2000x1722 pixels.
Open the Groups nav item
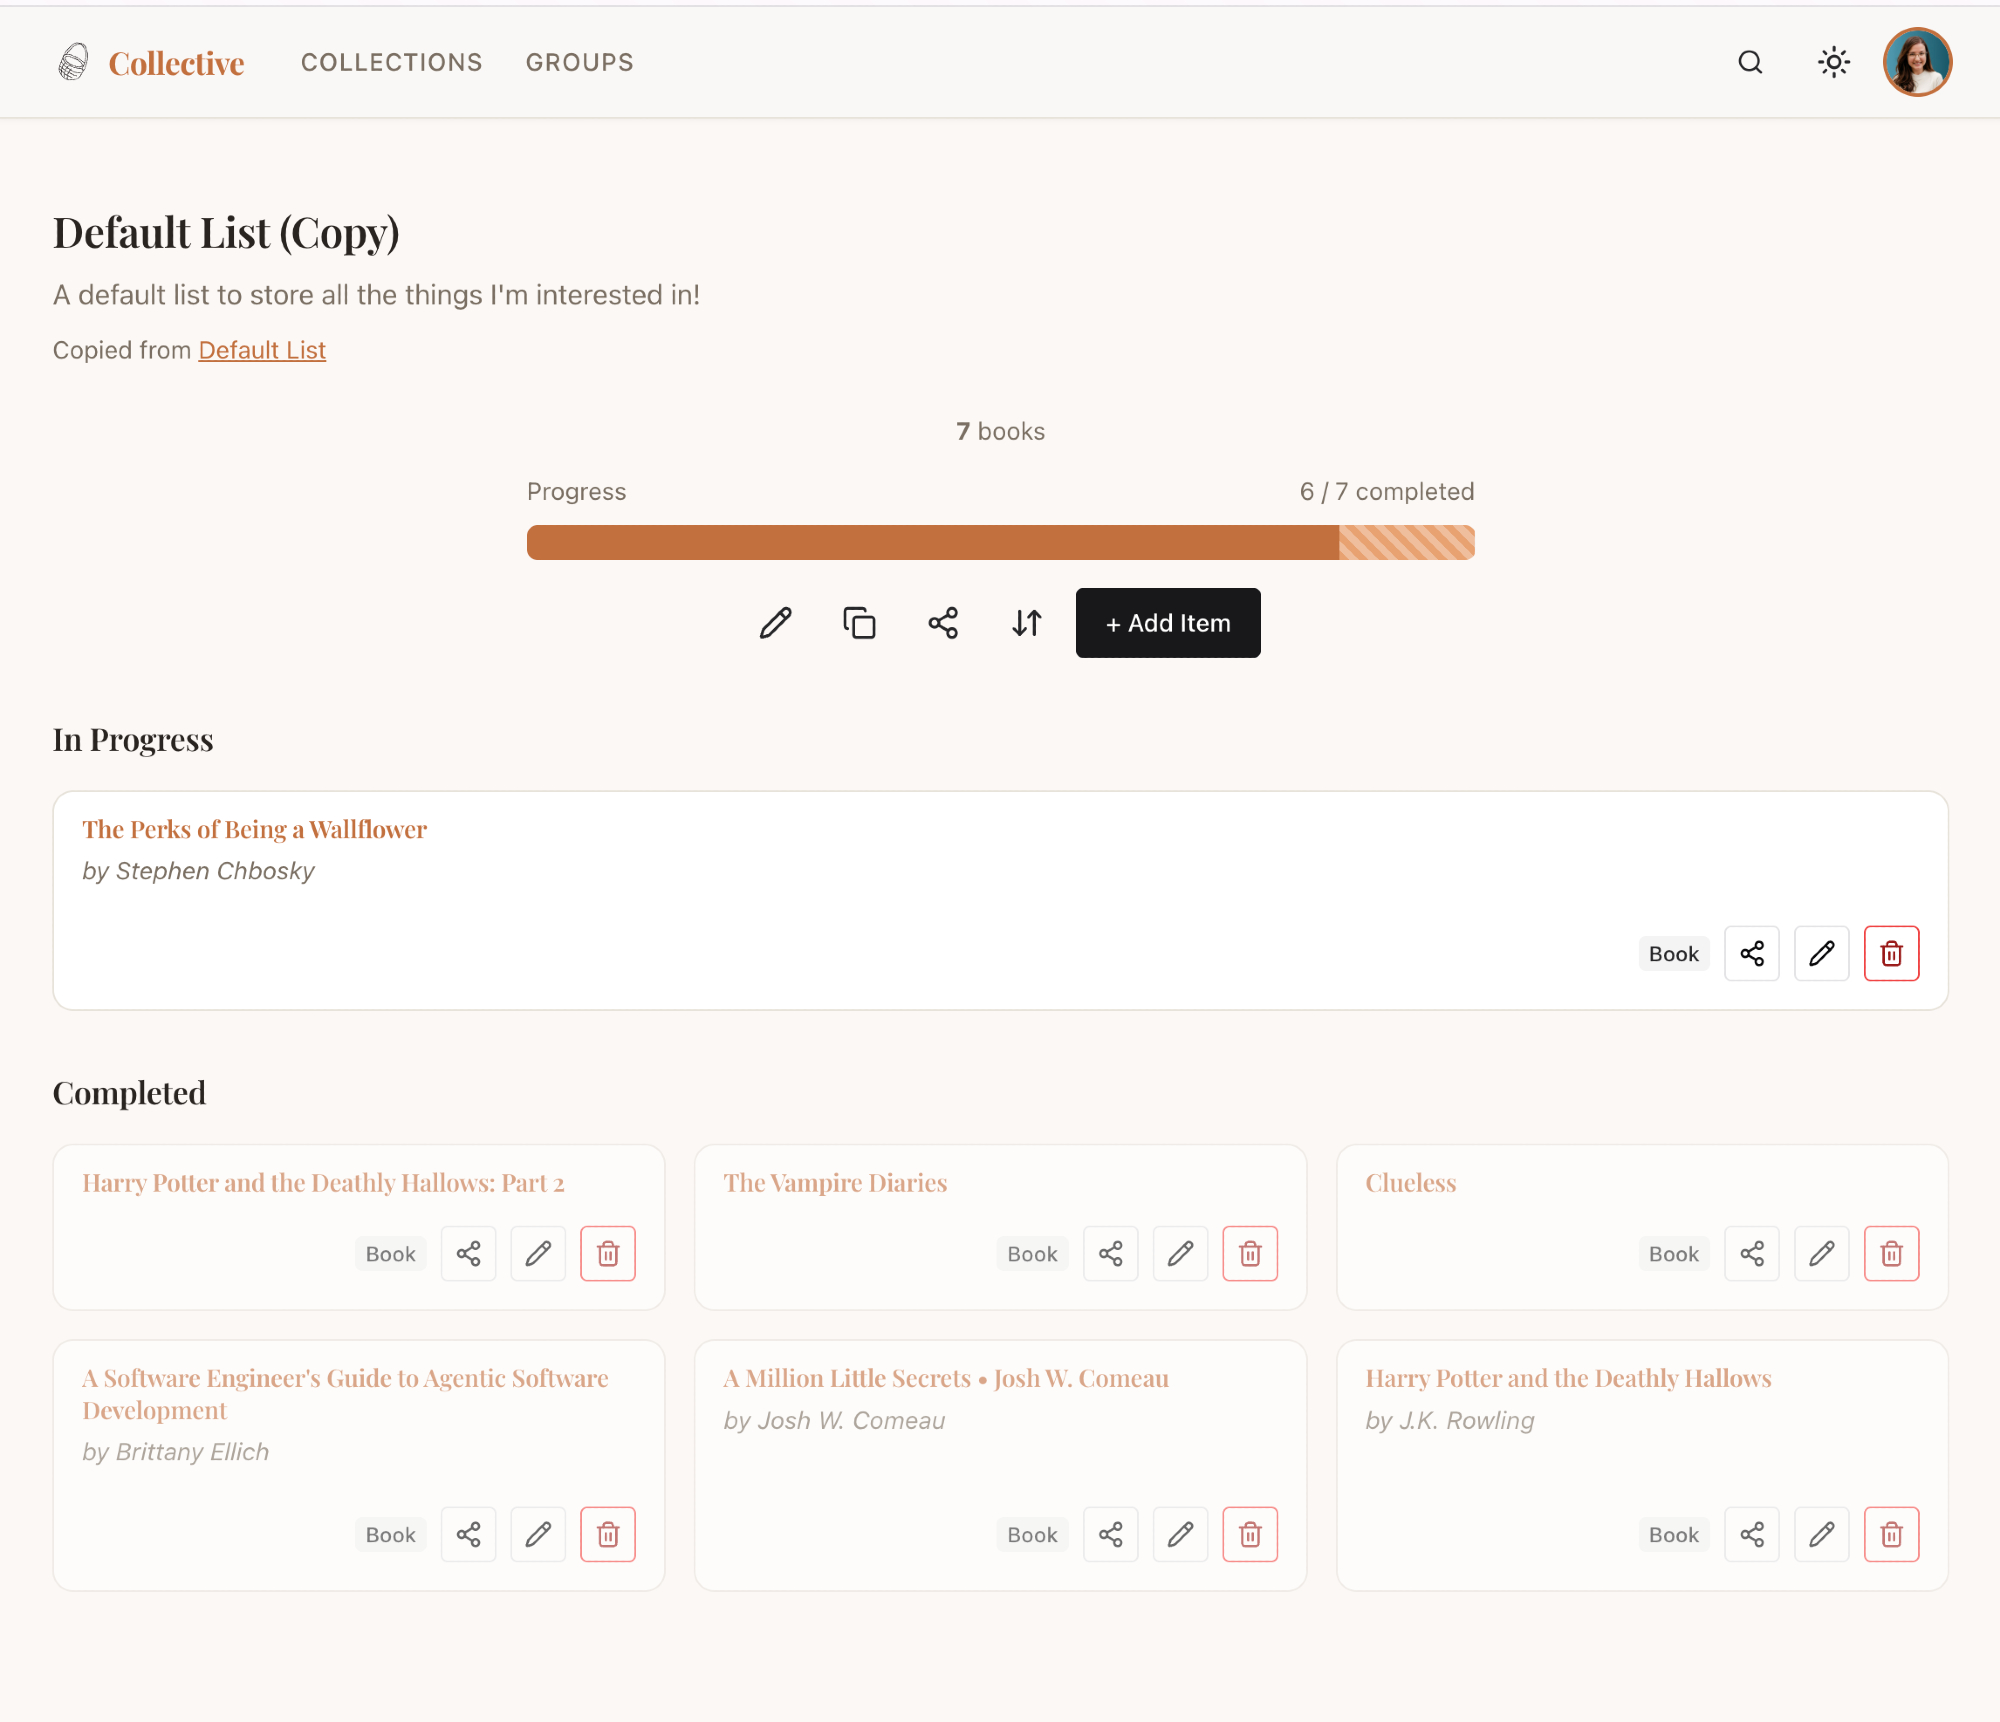coord(579,62)
